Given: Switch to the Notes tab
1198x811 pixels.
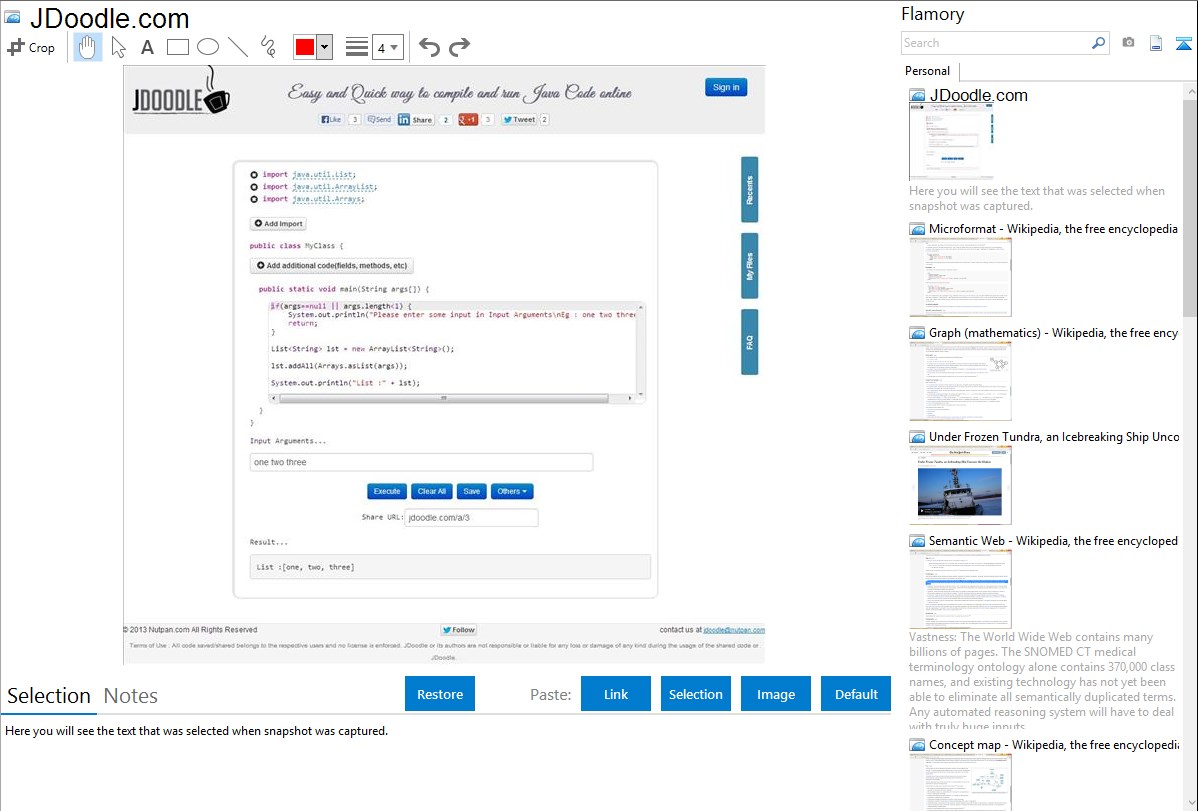Looking at the screenshot, I should pyautogui.click(x=131, y=696).
